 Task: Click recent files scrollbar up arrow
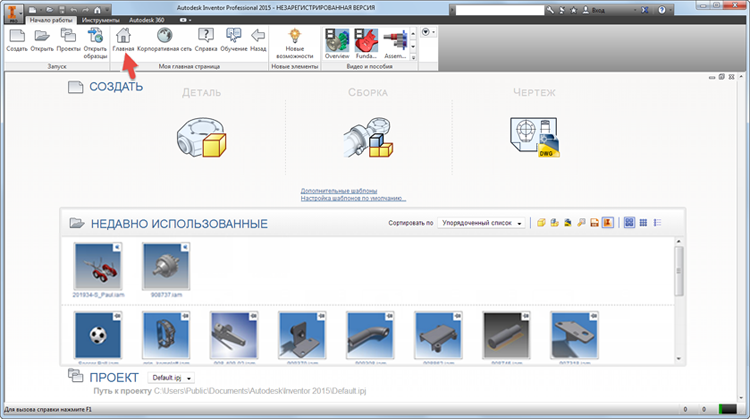679,242
